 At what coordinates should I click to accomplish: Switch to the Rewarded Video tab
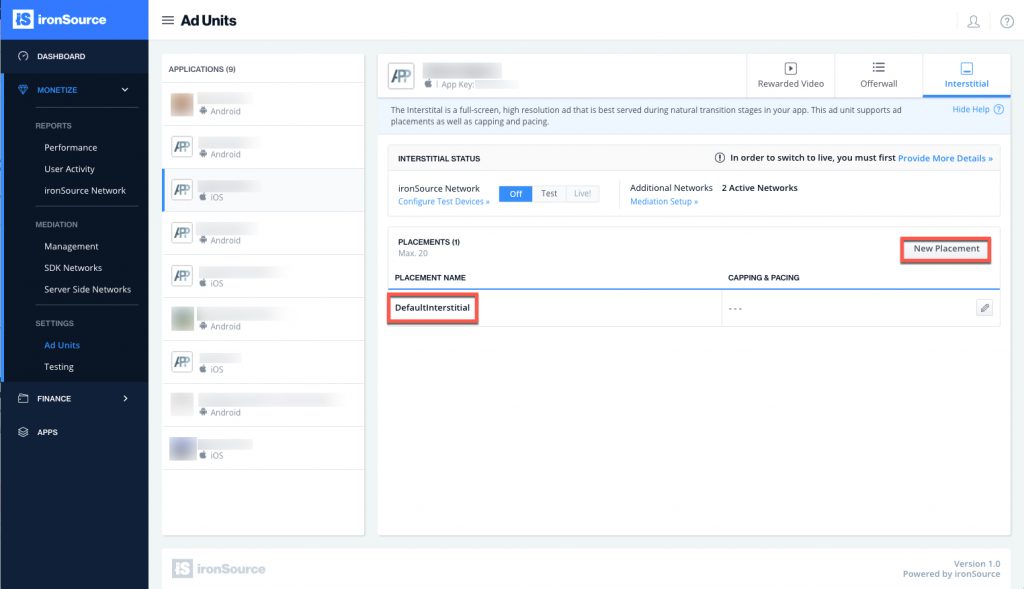[x=790, y=76]
